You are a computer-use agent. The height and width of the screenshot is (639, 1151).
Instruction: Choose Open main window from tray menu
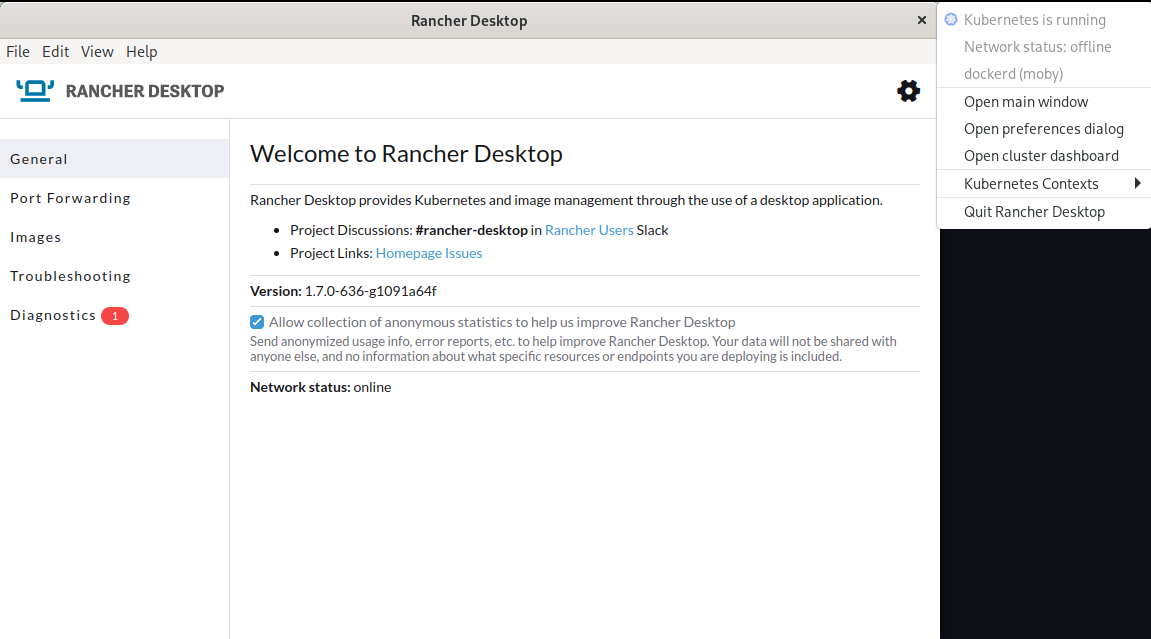point(1026,101)
